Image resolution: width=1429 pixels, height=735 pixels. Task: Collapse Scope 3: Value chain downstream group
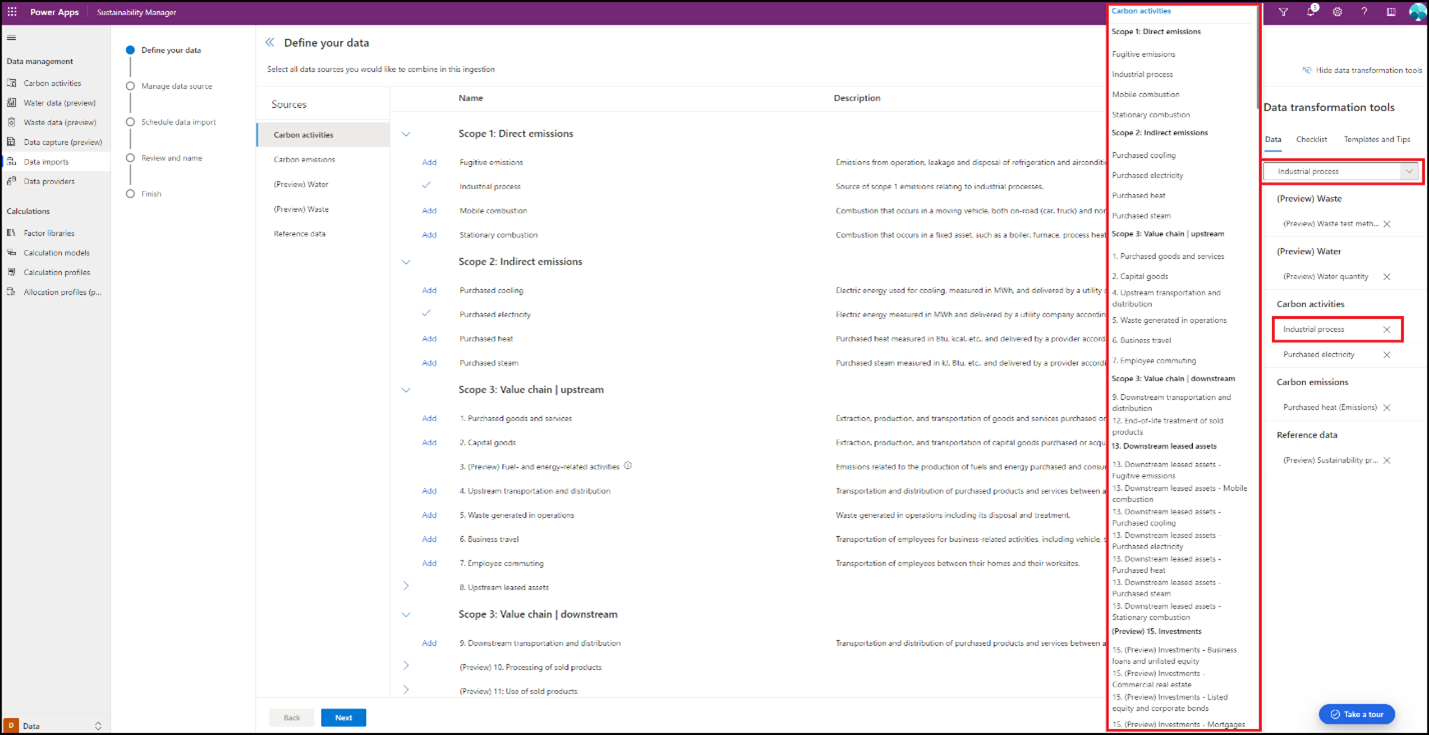tap(406, 614)
